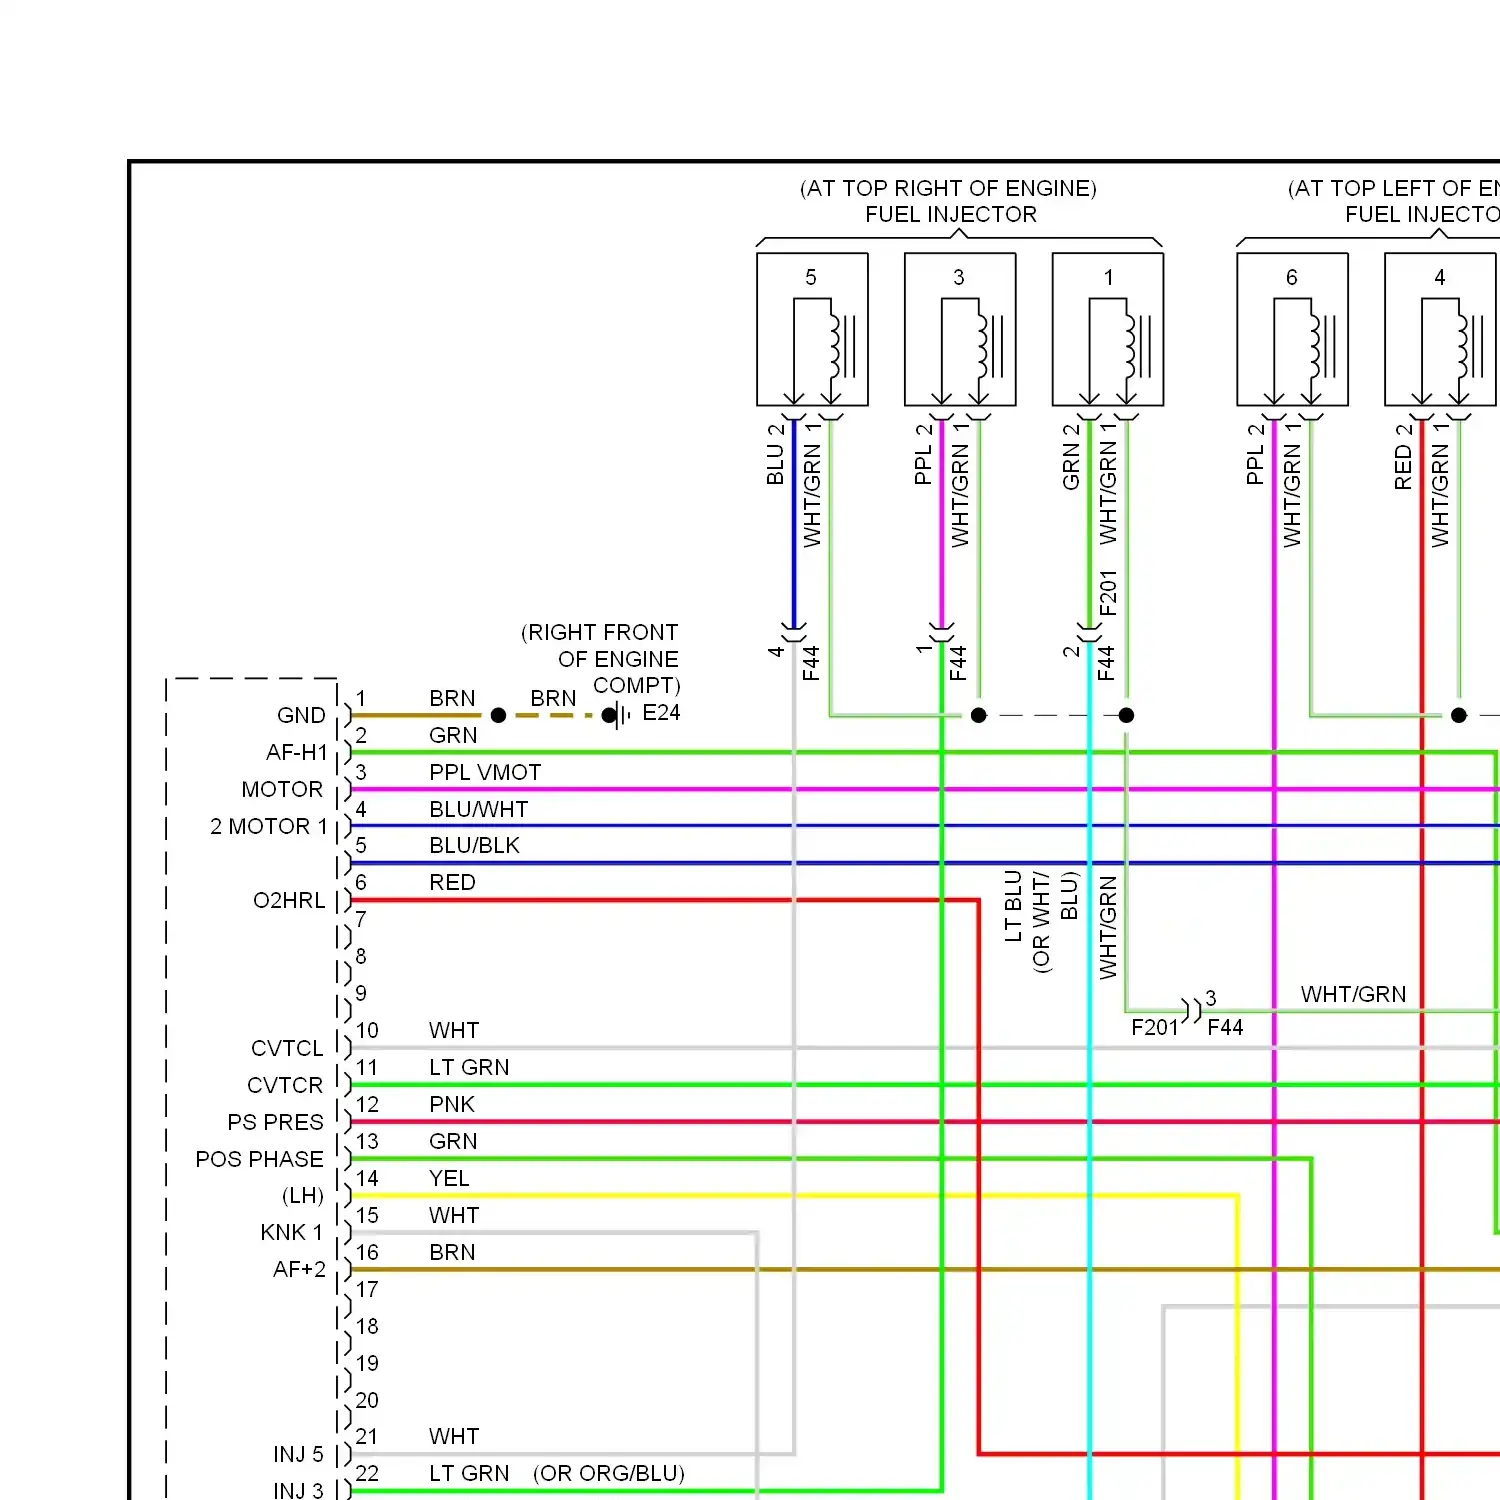
Task: Click the "WHT" label on pin 21
Action: pyautogui.click(x=454, y=1436)
